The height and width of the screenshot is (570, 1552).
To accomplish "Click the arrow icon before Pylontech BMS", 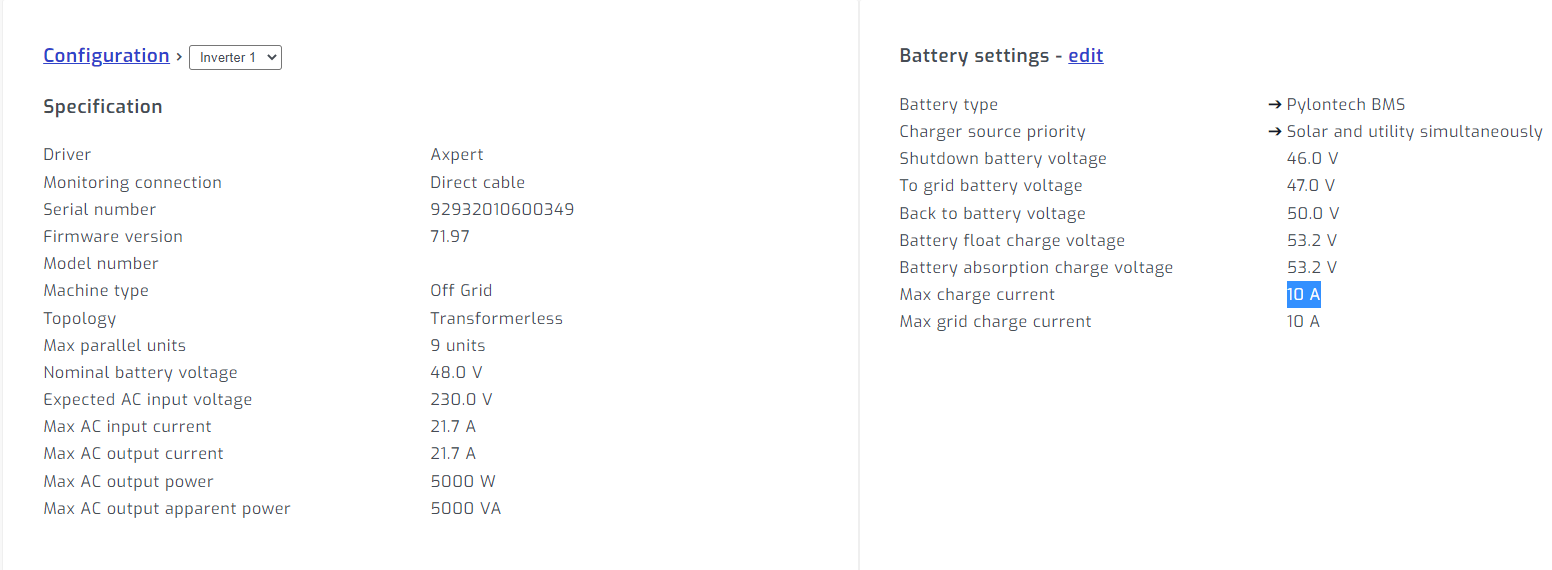I will pos(1275,105).
